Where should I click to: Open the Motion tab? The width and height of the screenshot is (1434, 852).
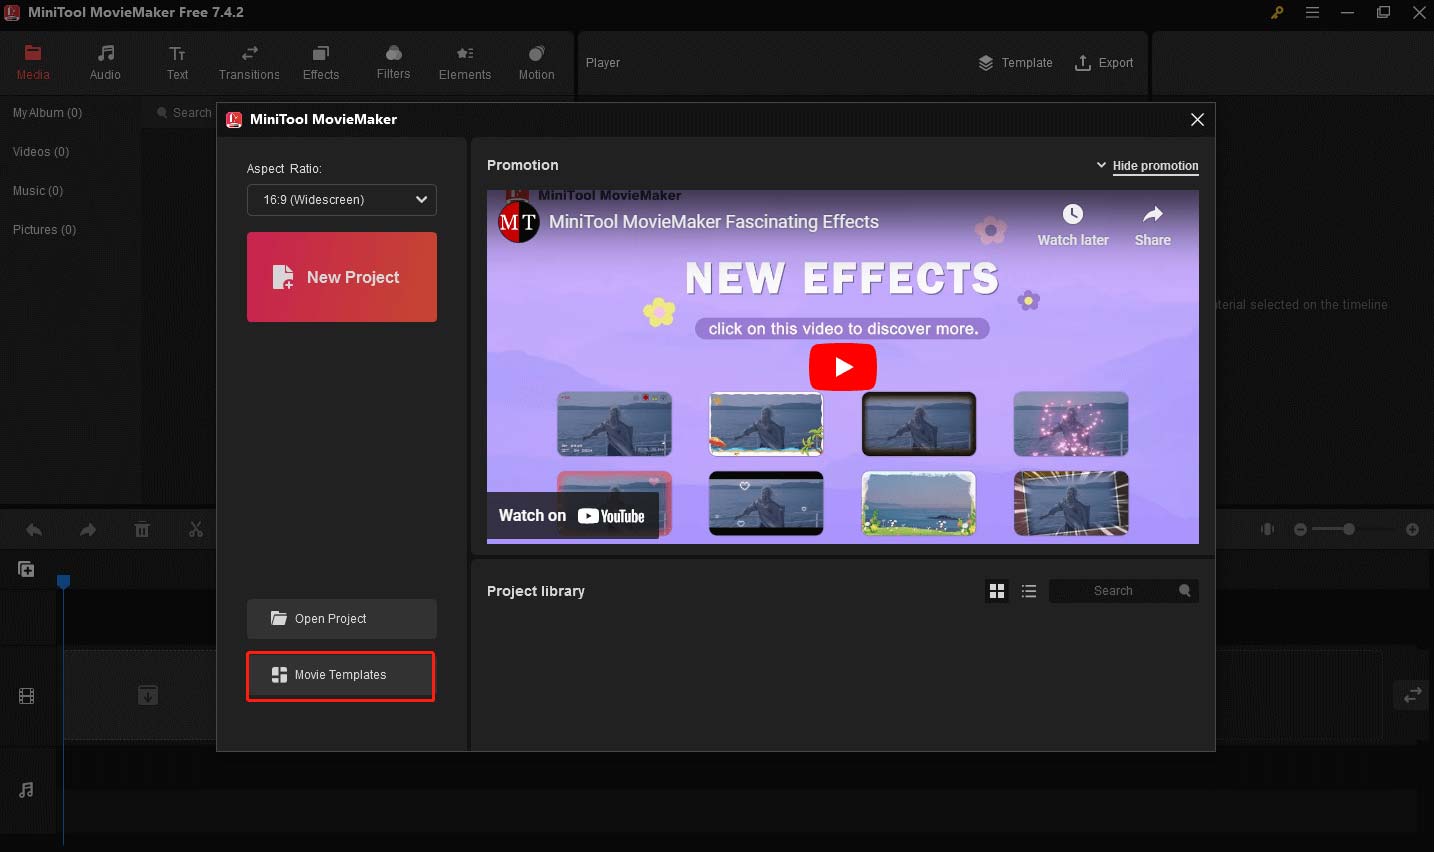pos(536,62)
